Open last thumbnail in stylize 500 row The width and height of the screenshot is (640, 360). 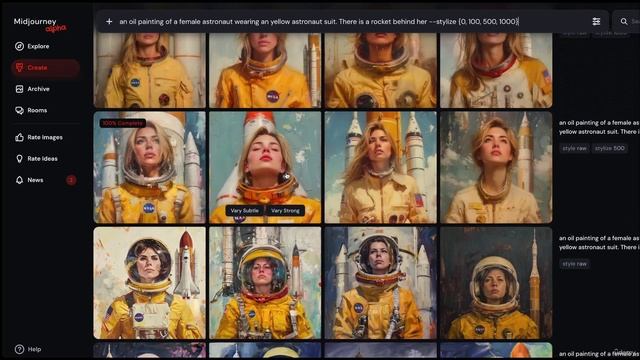pos(496,167)
